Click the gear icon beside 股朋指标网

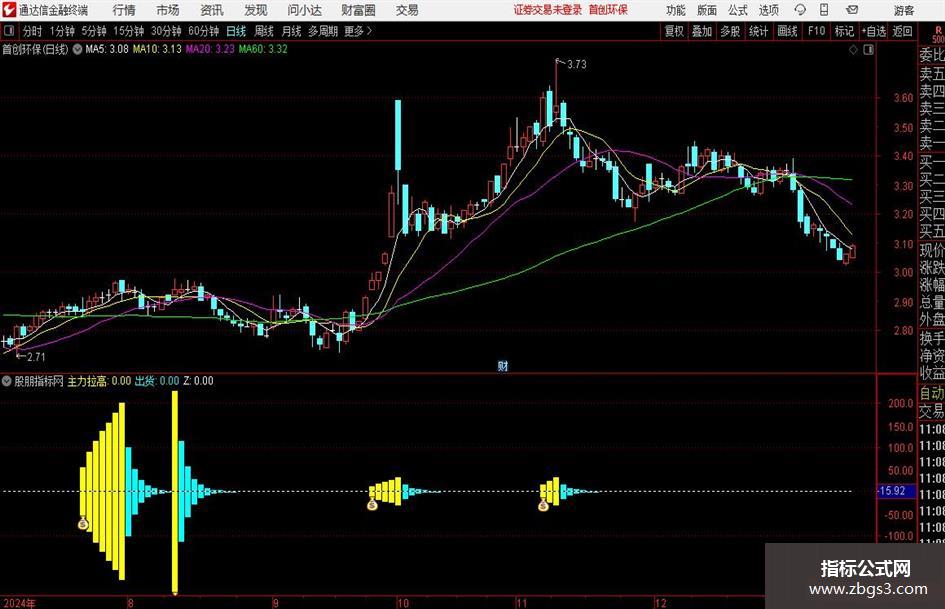click(x=6, y=381)
